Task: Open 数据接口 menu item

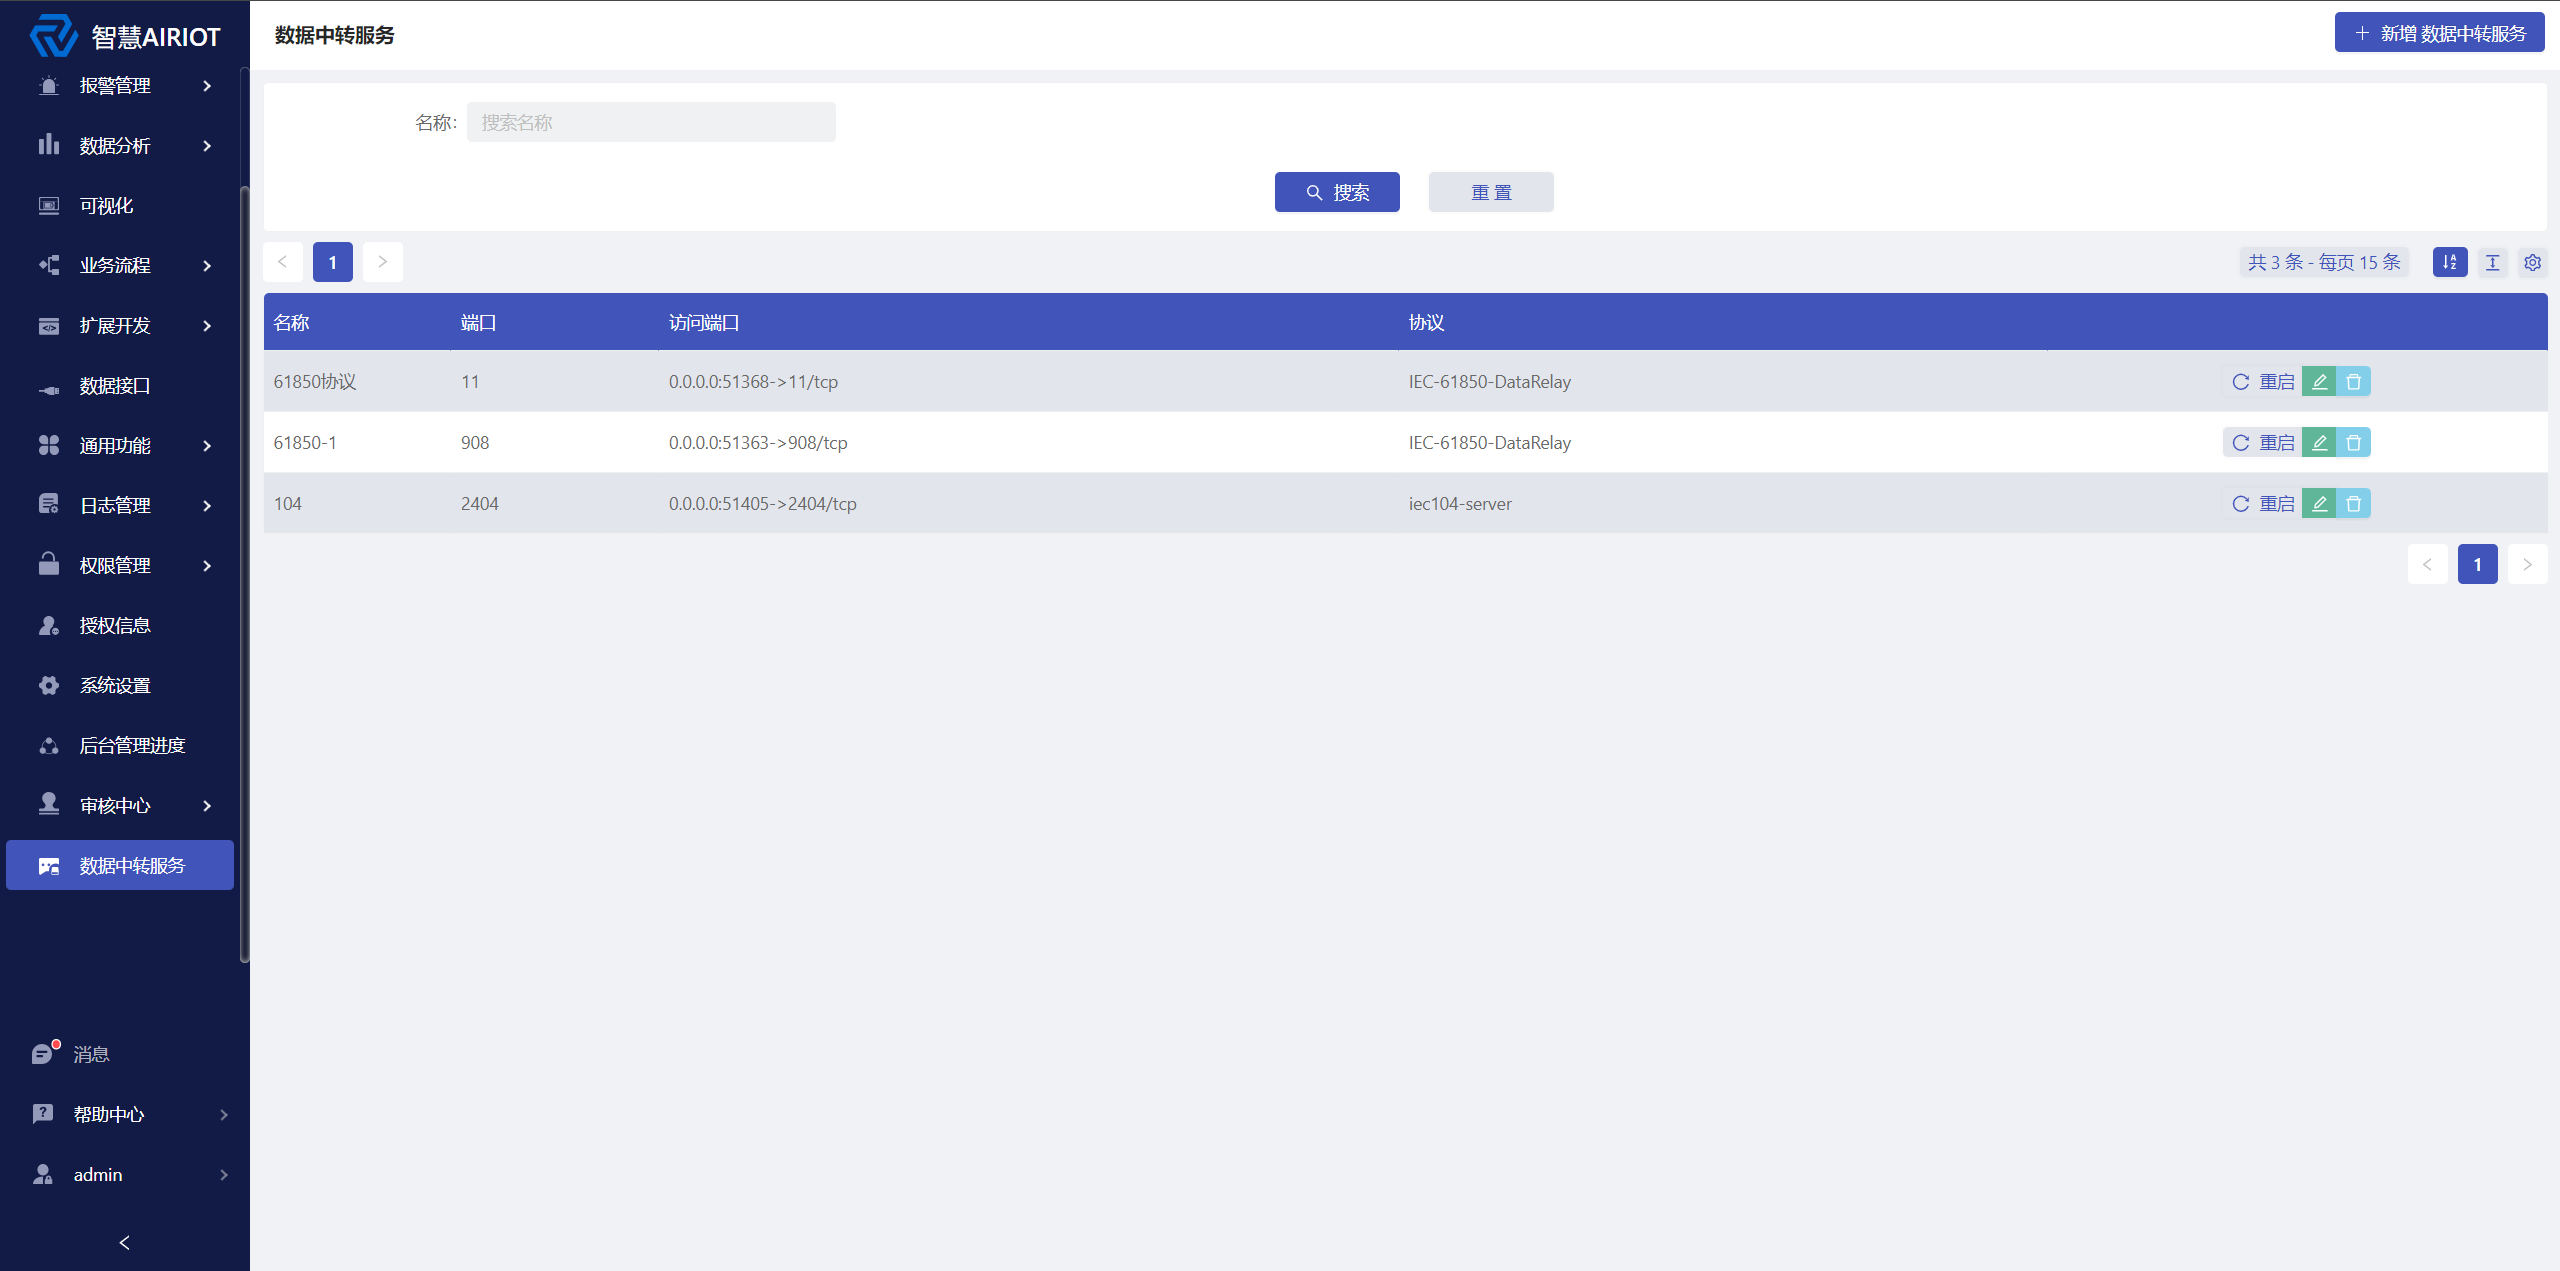Action: click(120, 386)
